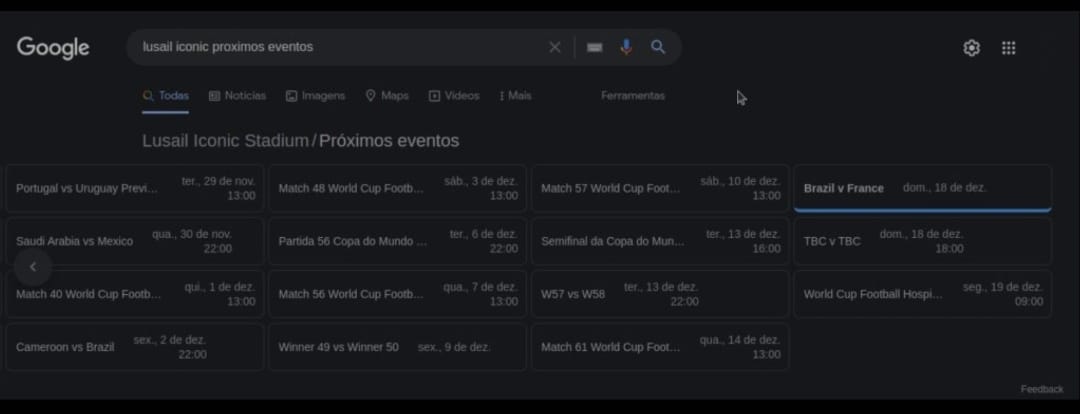The image size is (1080, 414).
Task: Click the Lusail Iconic Stadium heading link
Action: coord(225,141)
